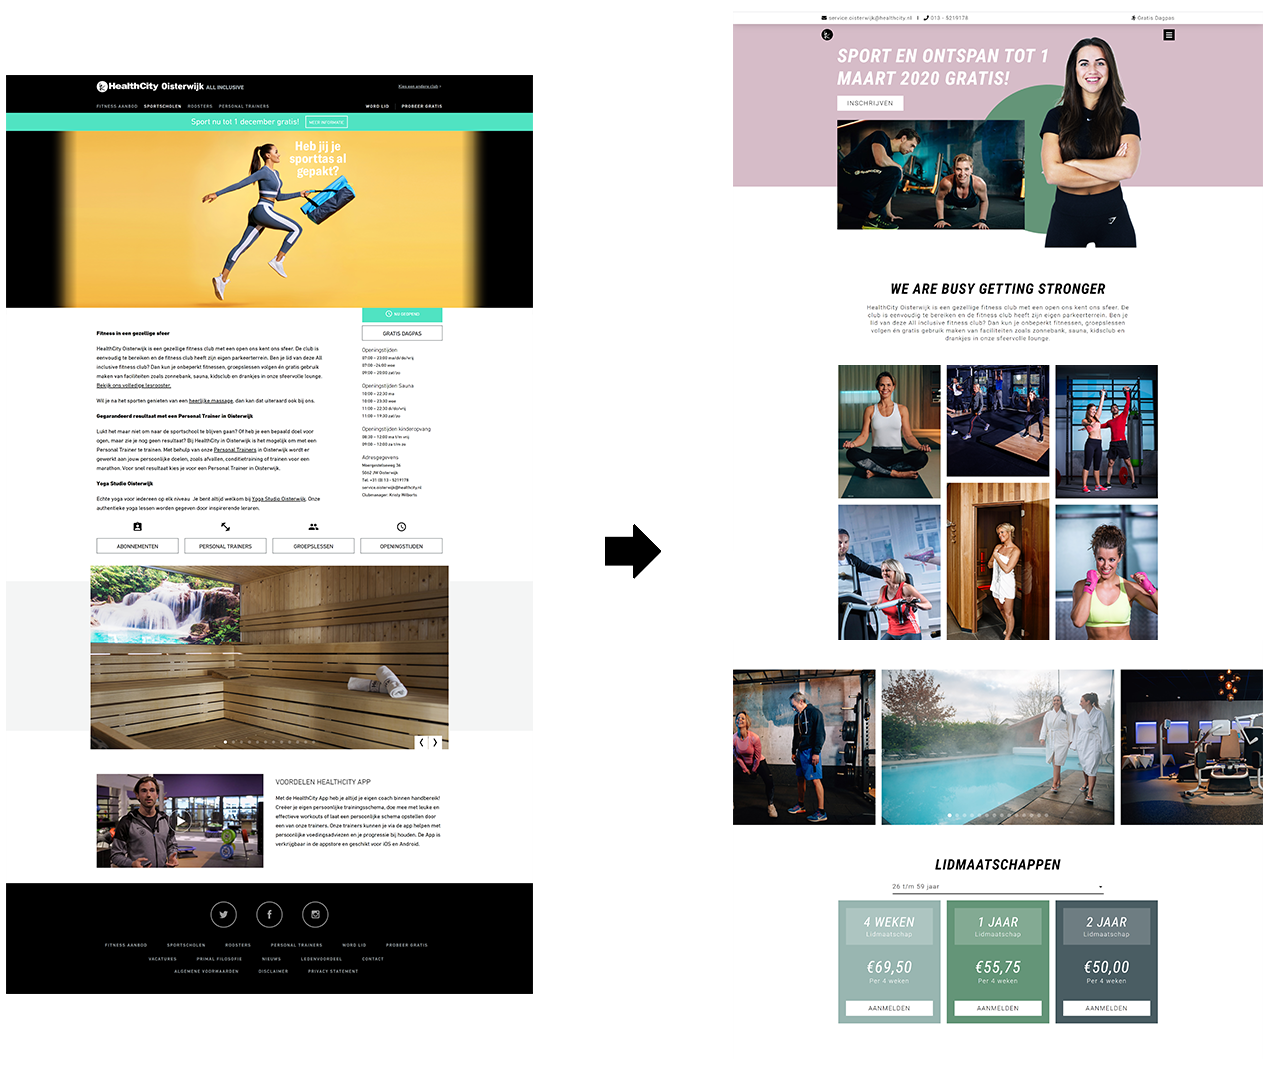Click the envelope email icon in the redesign's top bar
The width and height of the screenshot is (1268, 1069).
(824, 18)
